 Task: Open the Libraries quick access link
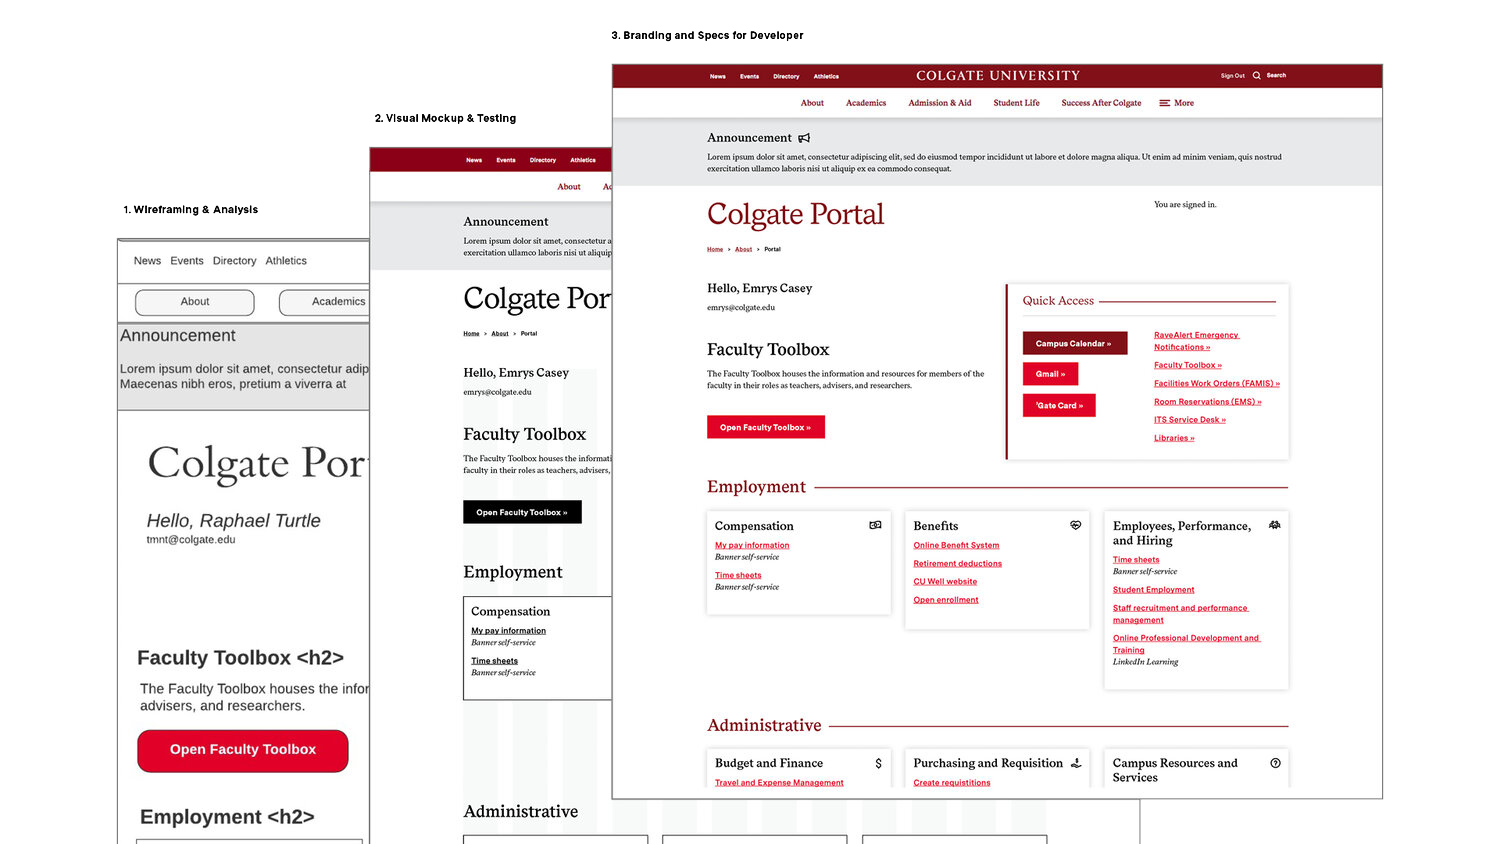click(x=1174, y=438)
